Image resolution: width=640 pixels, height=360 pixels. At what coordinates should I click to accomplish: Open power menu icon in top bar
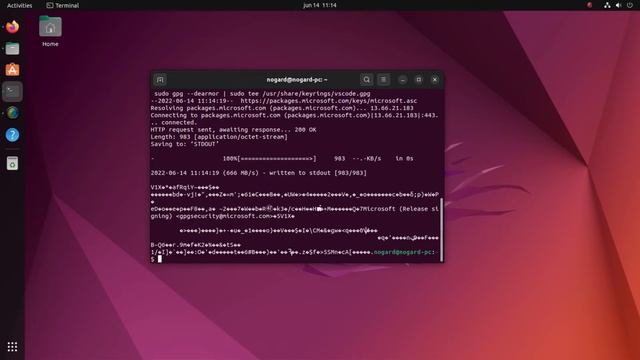point(630,5)
